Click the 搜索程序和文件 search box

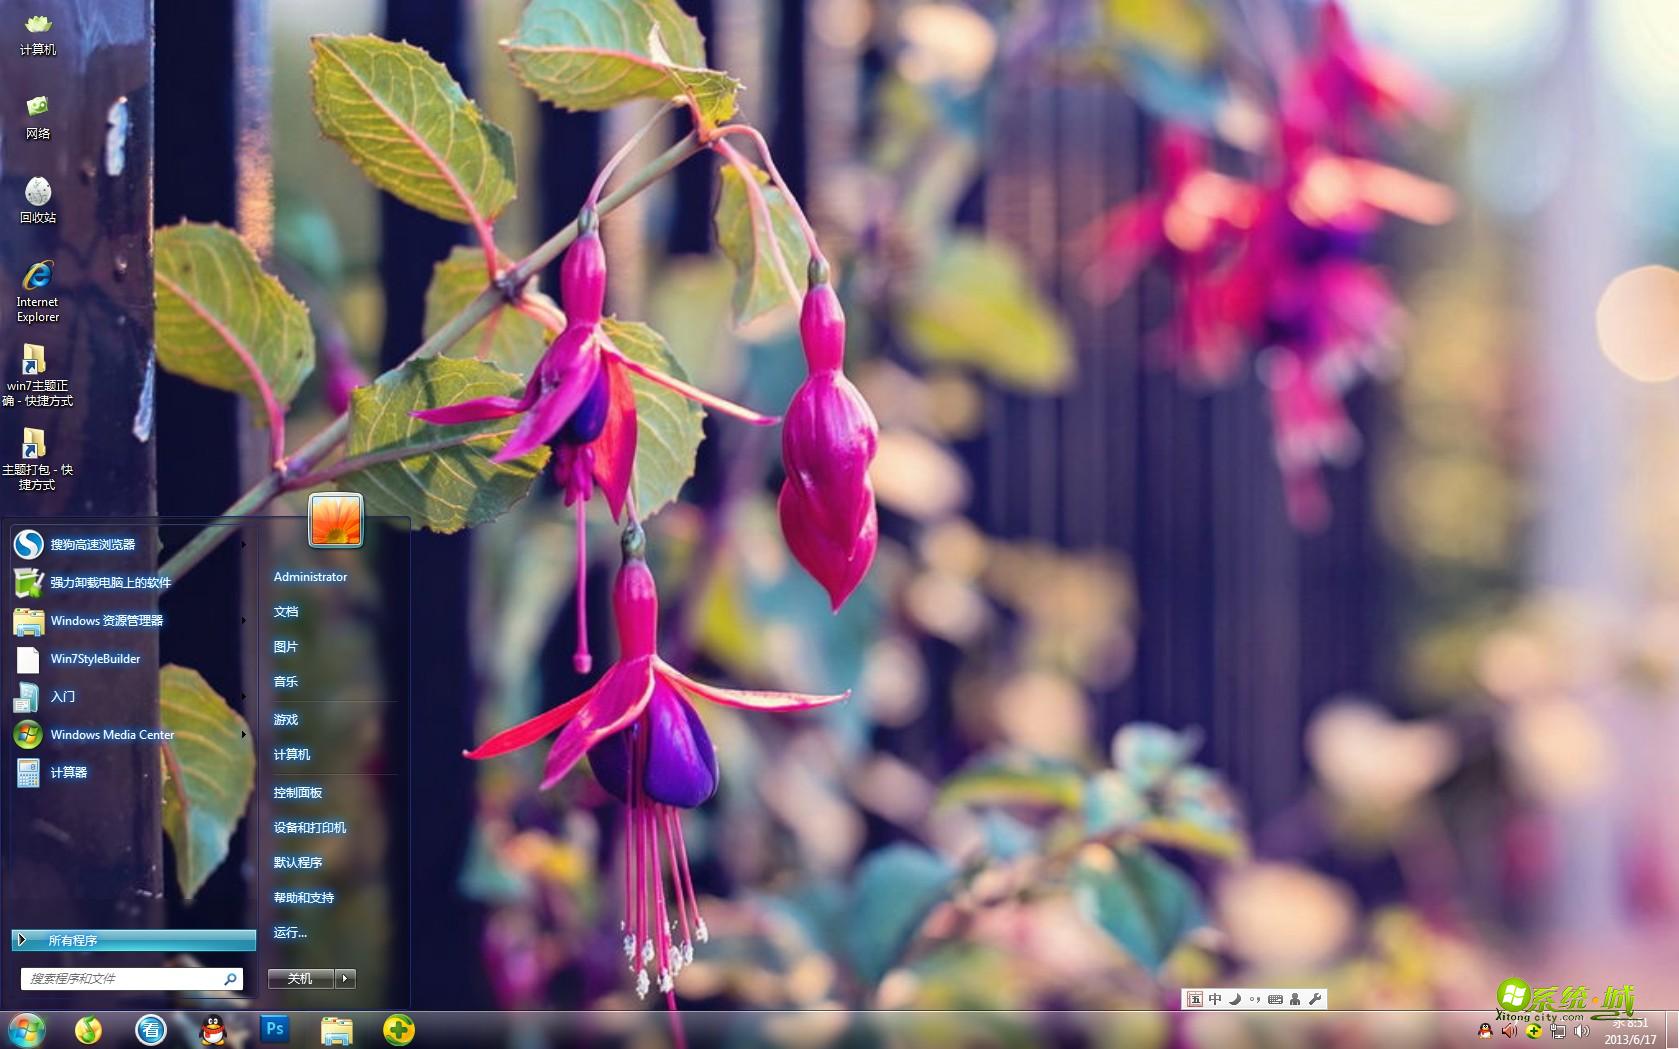point(120,978)
